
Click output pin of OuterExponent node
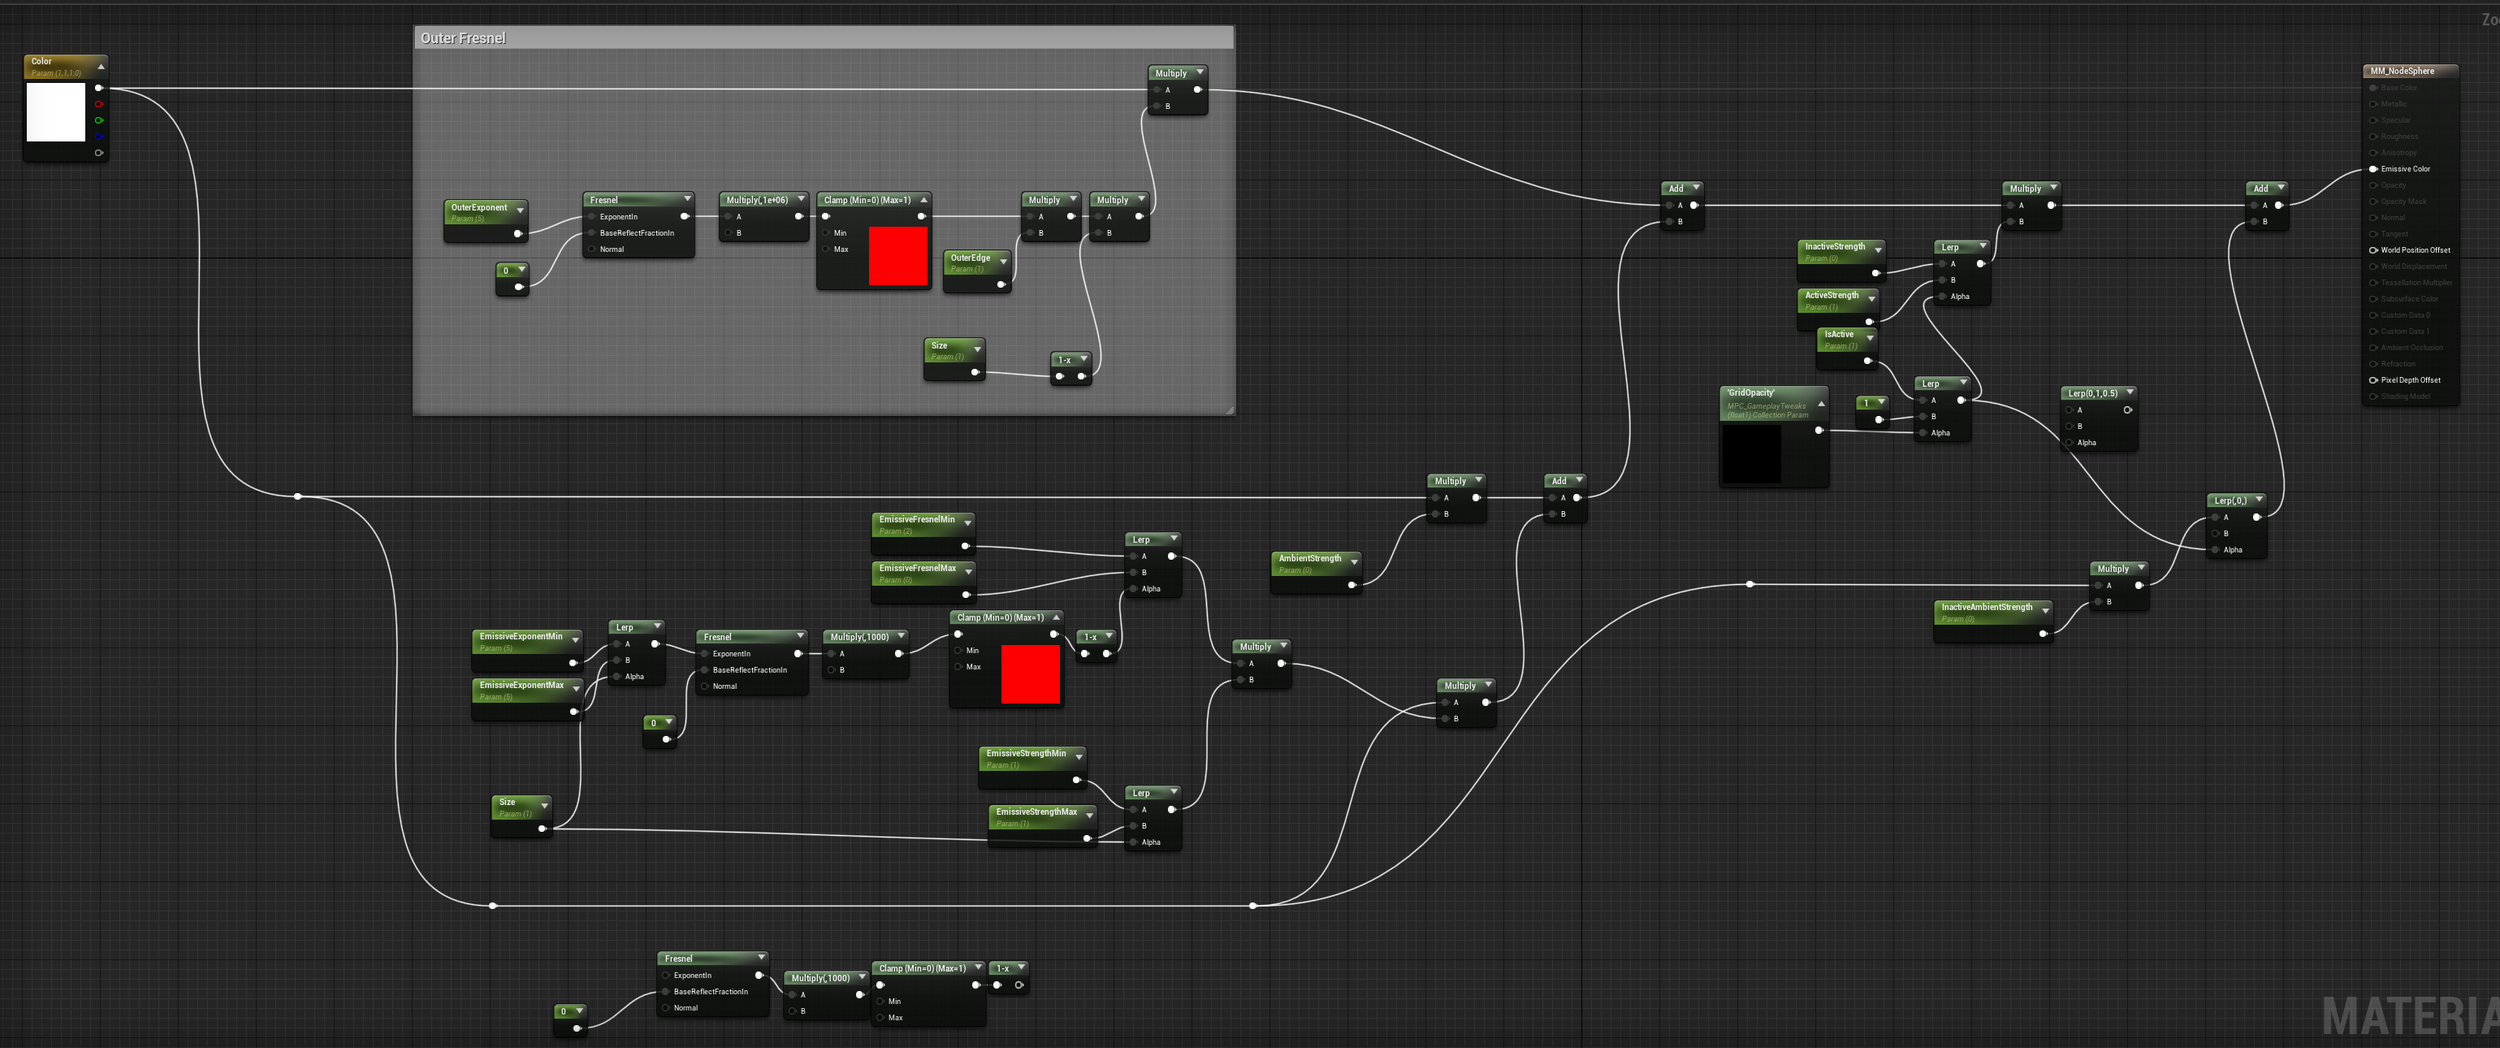(x=517, y=234)
